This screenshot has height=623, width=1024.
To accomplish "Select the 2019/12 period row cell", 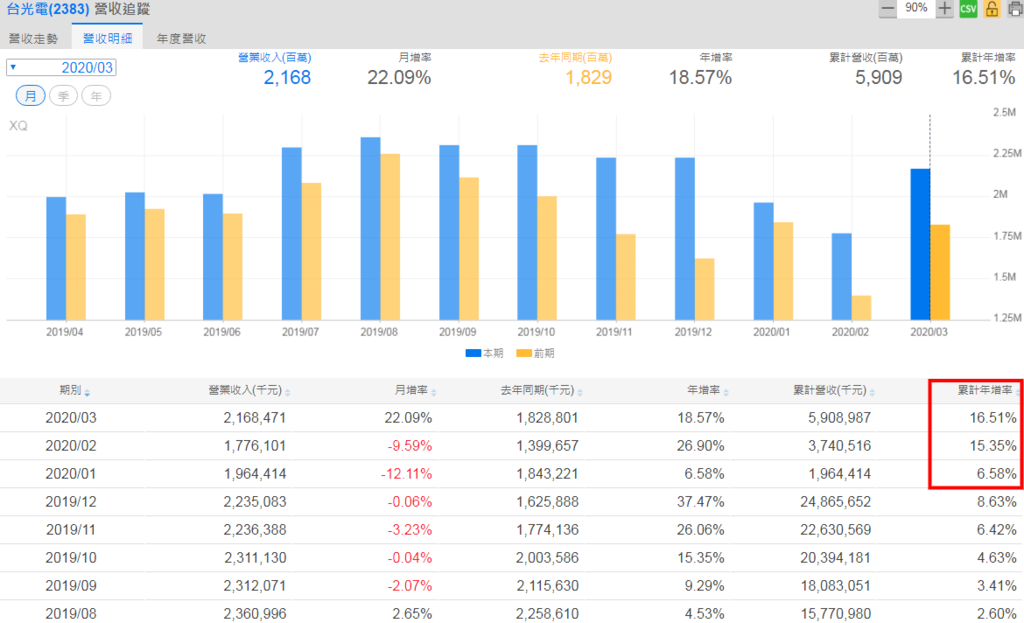I will click(71, 502).
